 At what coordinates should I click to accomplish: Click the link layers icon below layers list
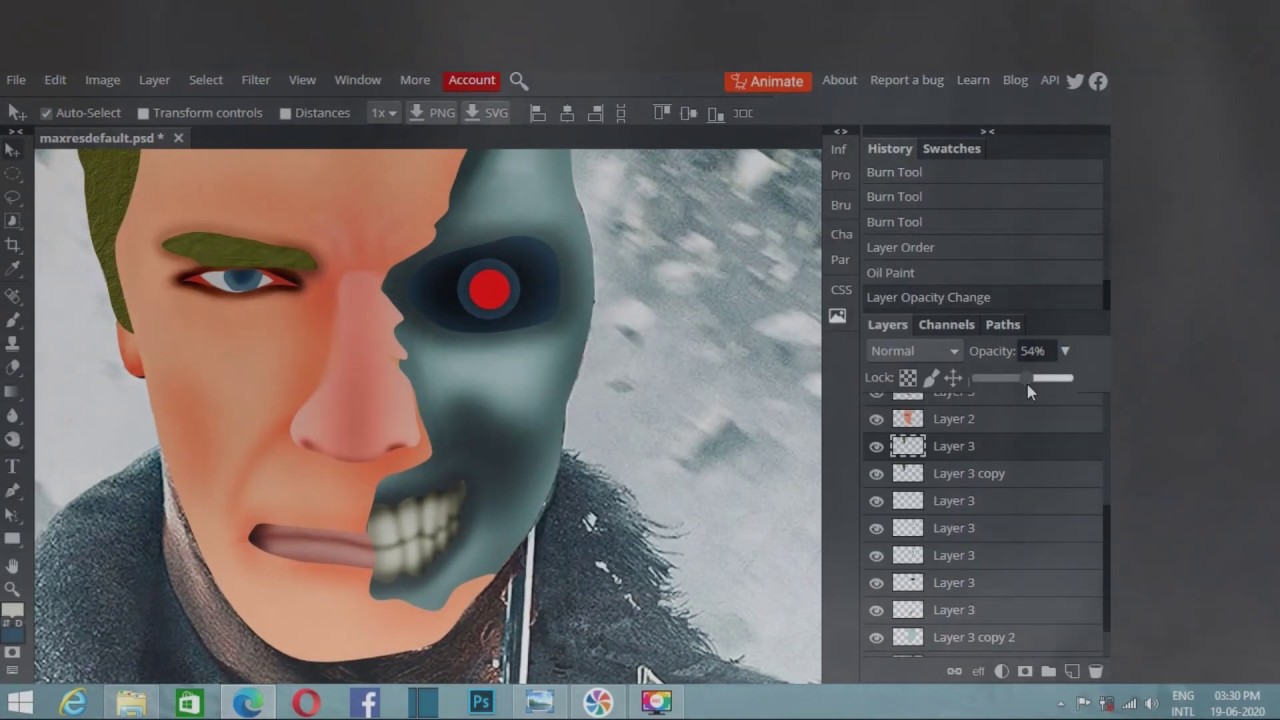click(954, 672)
